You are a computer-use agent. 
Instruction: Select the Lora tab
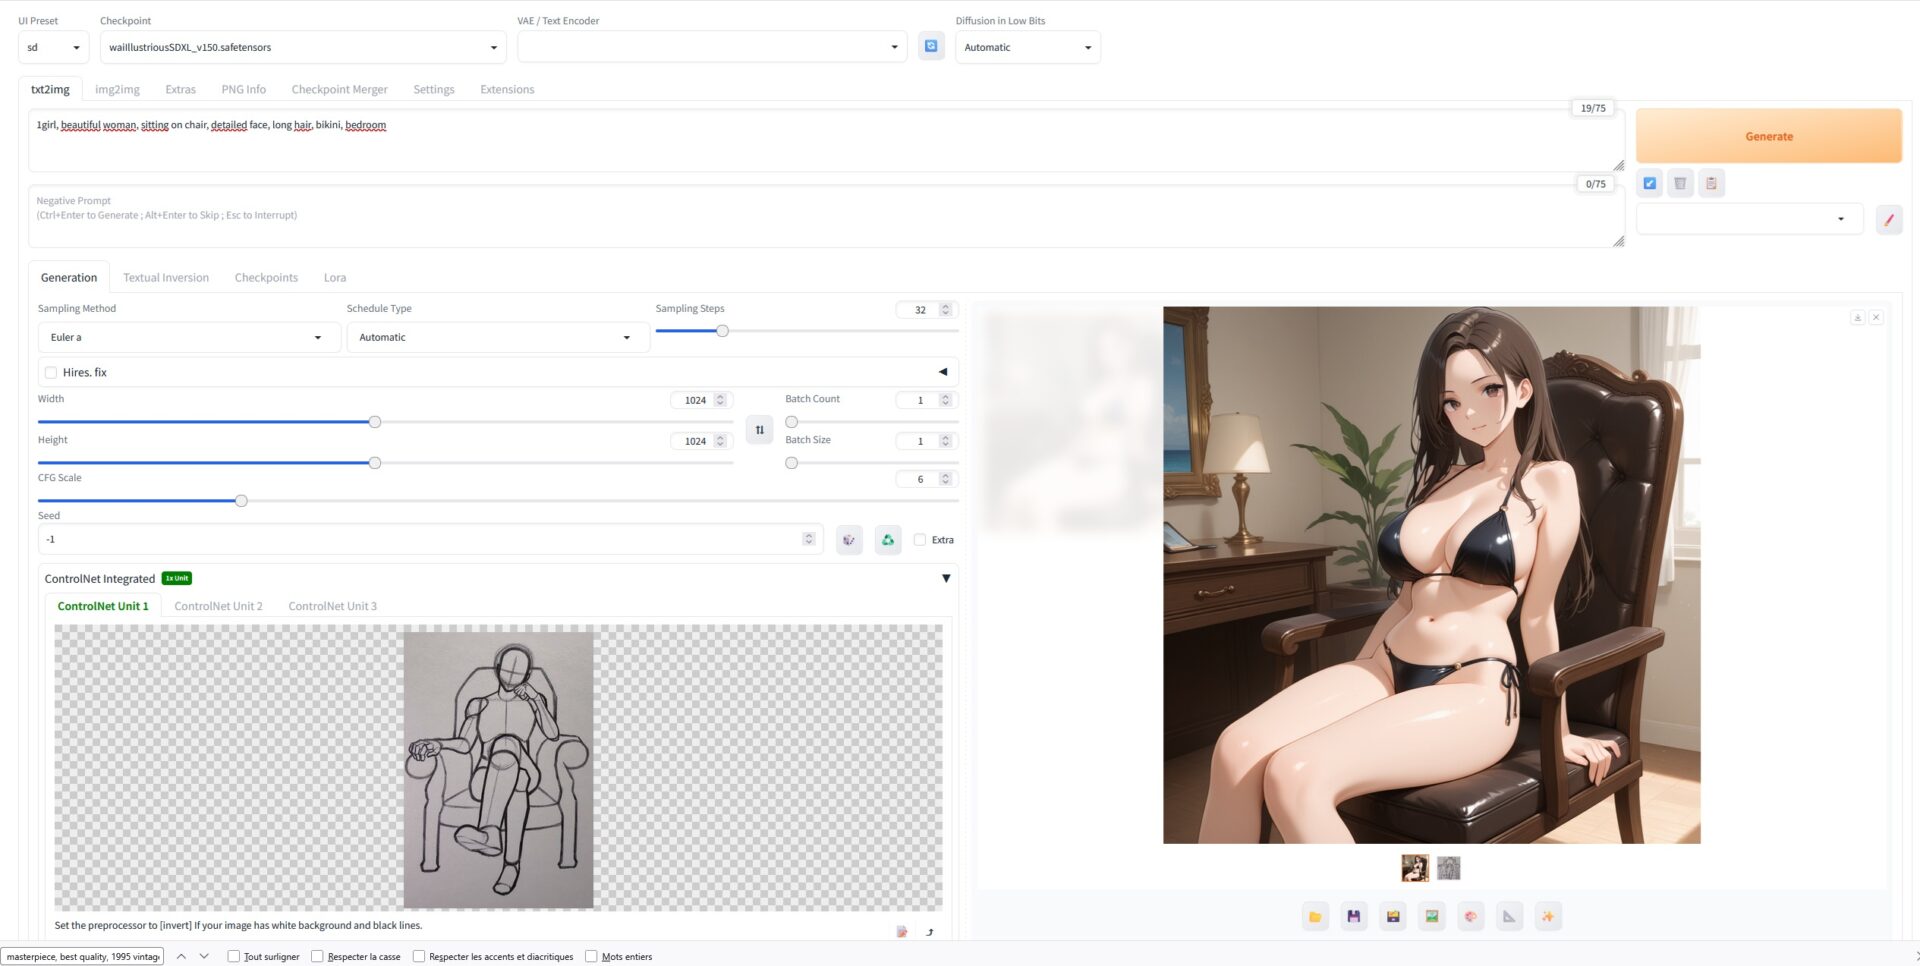coord(335,277)
